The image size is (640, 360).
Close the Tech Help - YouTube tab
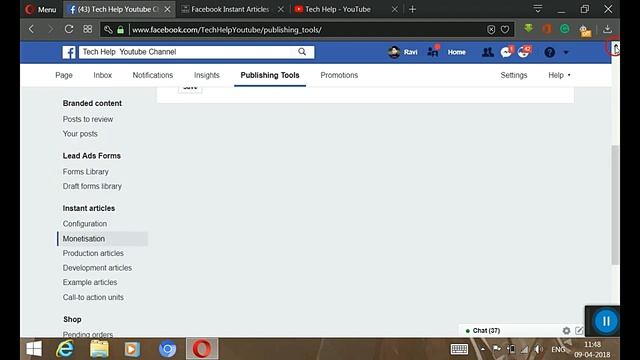[x=395, y=9]
